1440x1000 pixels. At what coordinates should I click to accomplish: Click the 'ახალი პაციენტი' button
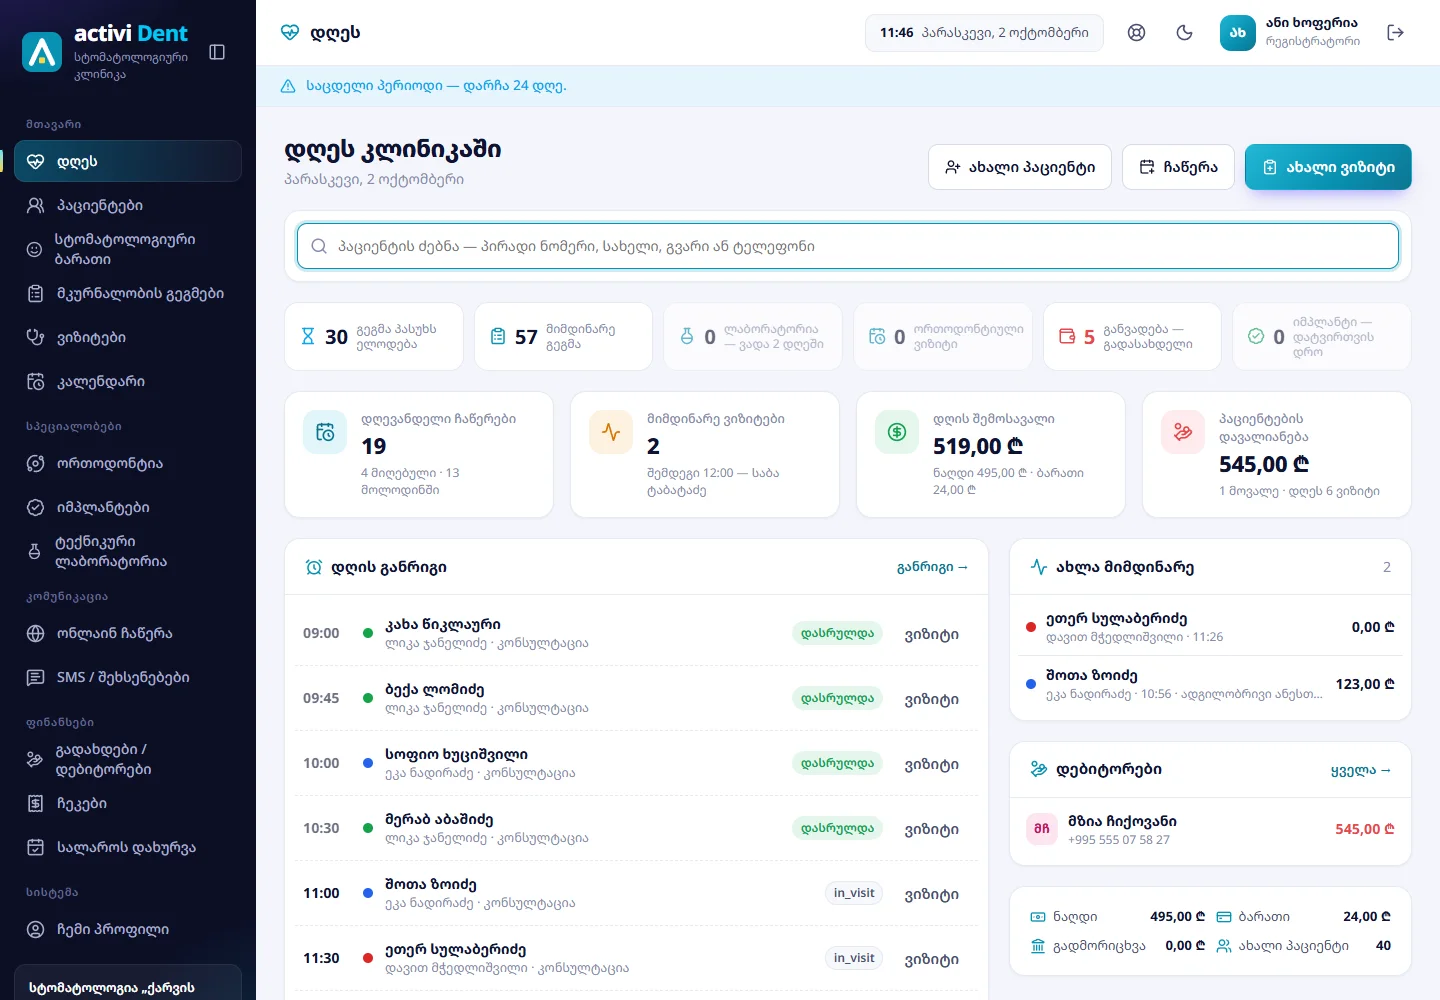[x=1020, y=167]
